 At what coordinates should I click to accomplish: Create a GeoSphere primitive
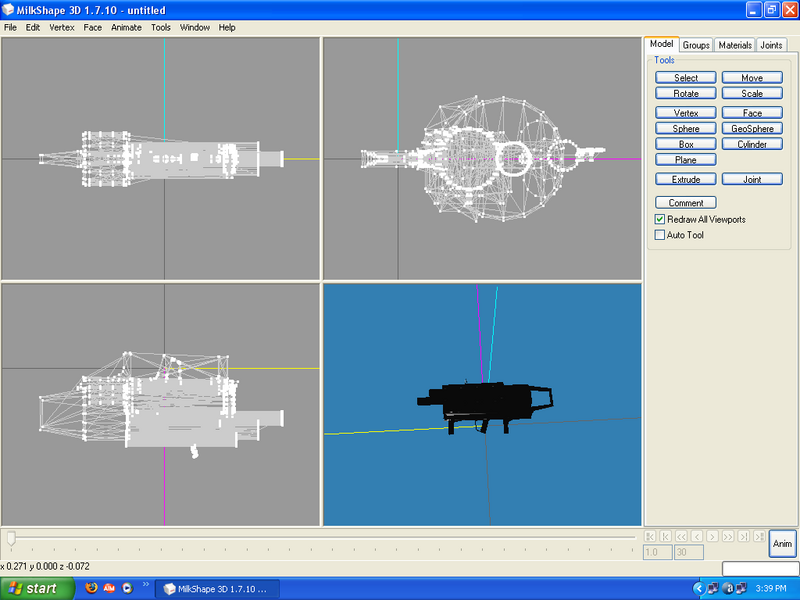tap(752, 129)
